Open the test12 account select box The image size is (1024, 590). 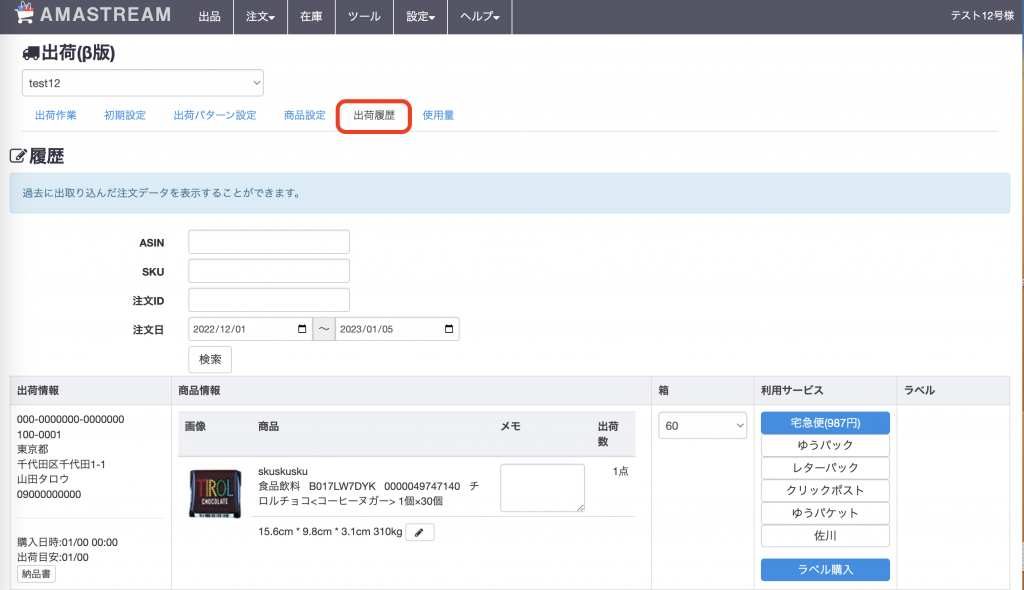click(x=143, y=83)
